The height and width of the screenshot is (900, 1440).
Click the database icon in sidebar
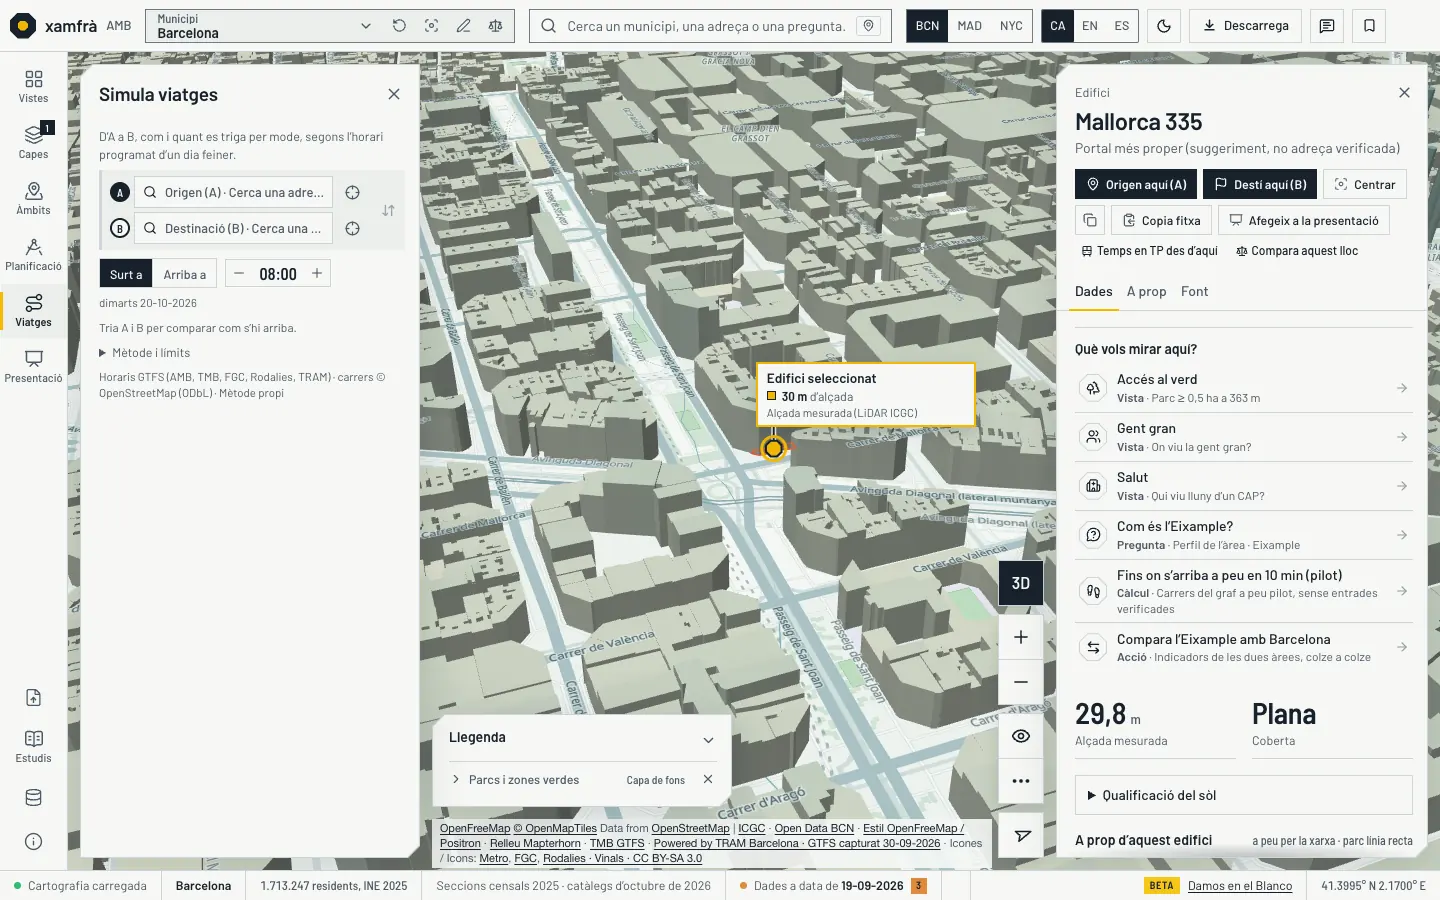tap(33, 798)
